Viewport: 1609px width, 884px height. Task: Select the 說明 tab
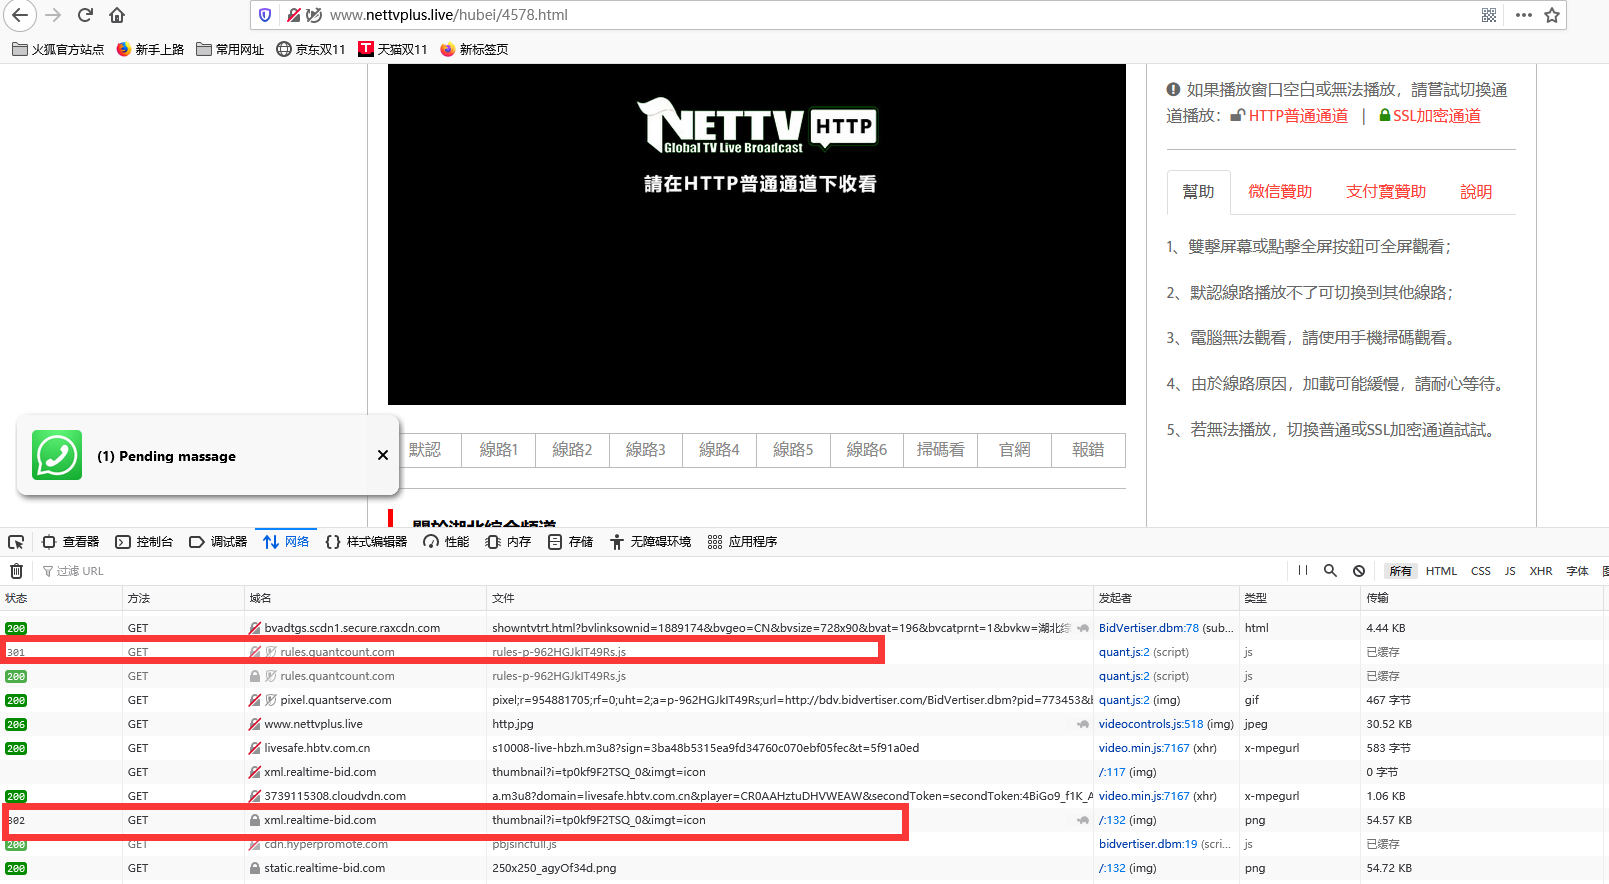1476,192
